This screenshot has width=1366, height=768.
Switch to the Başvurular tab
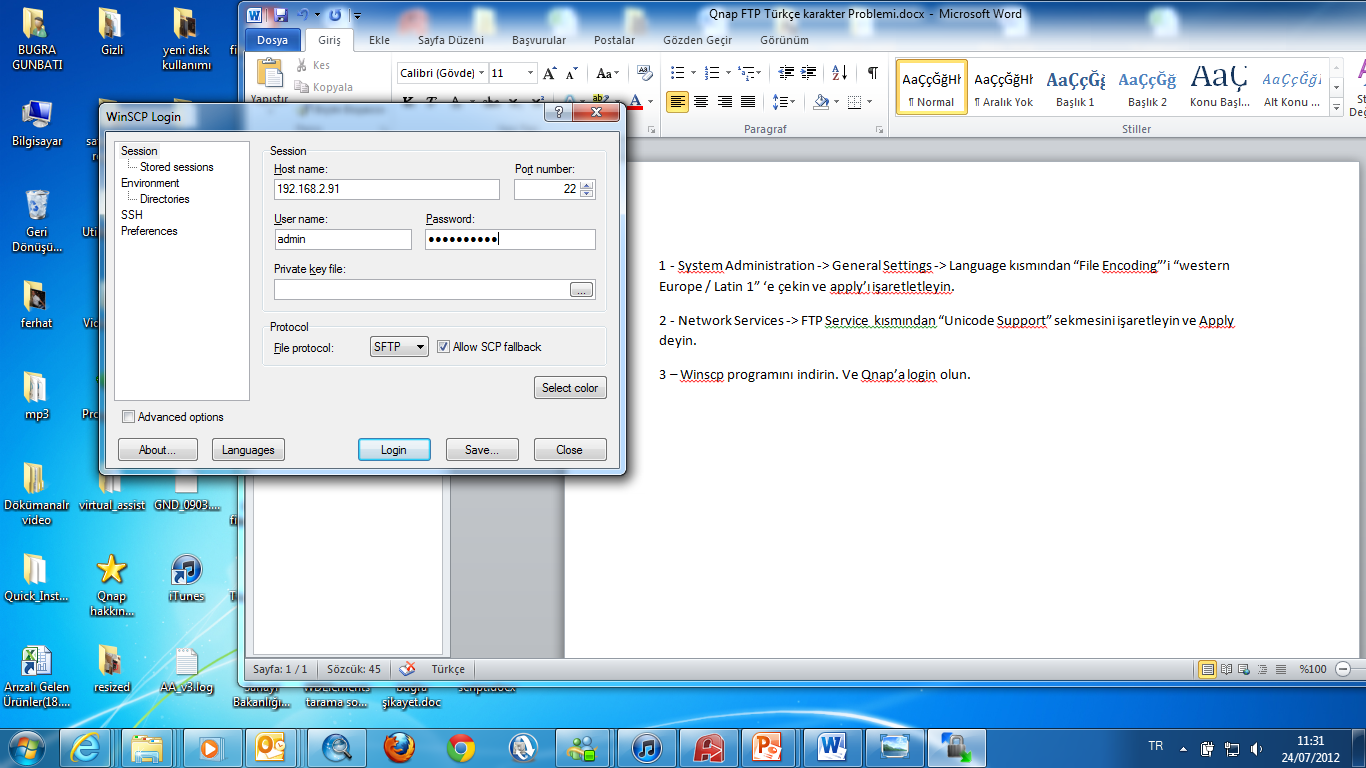[539, 40]
